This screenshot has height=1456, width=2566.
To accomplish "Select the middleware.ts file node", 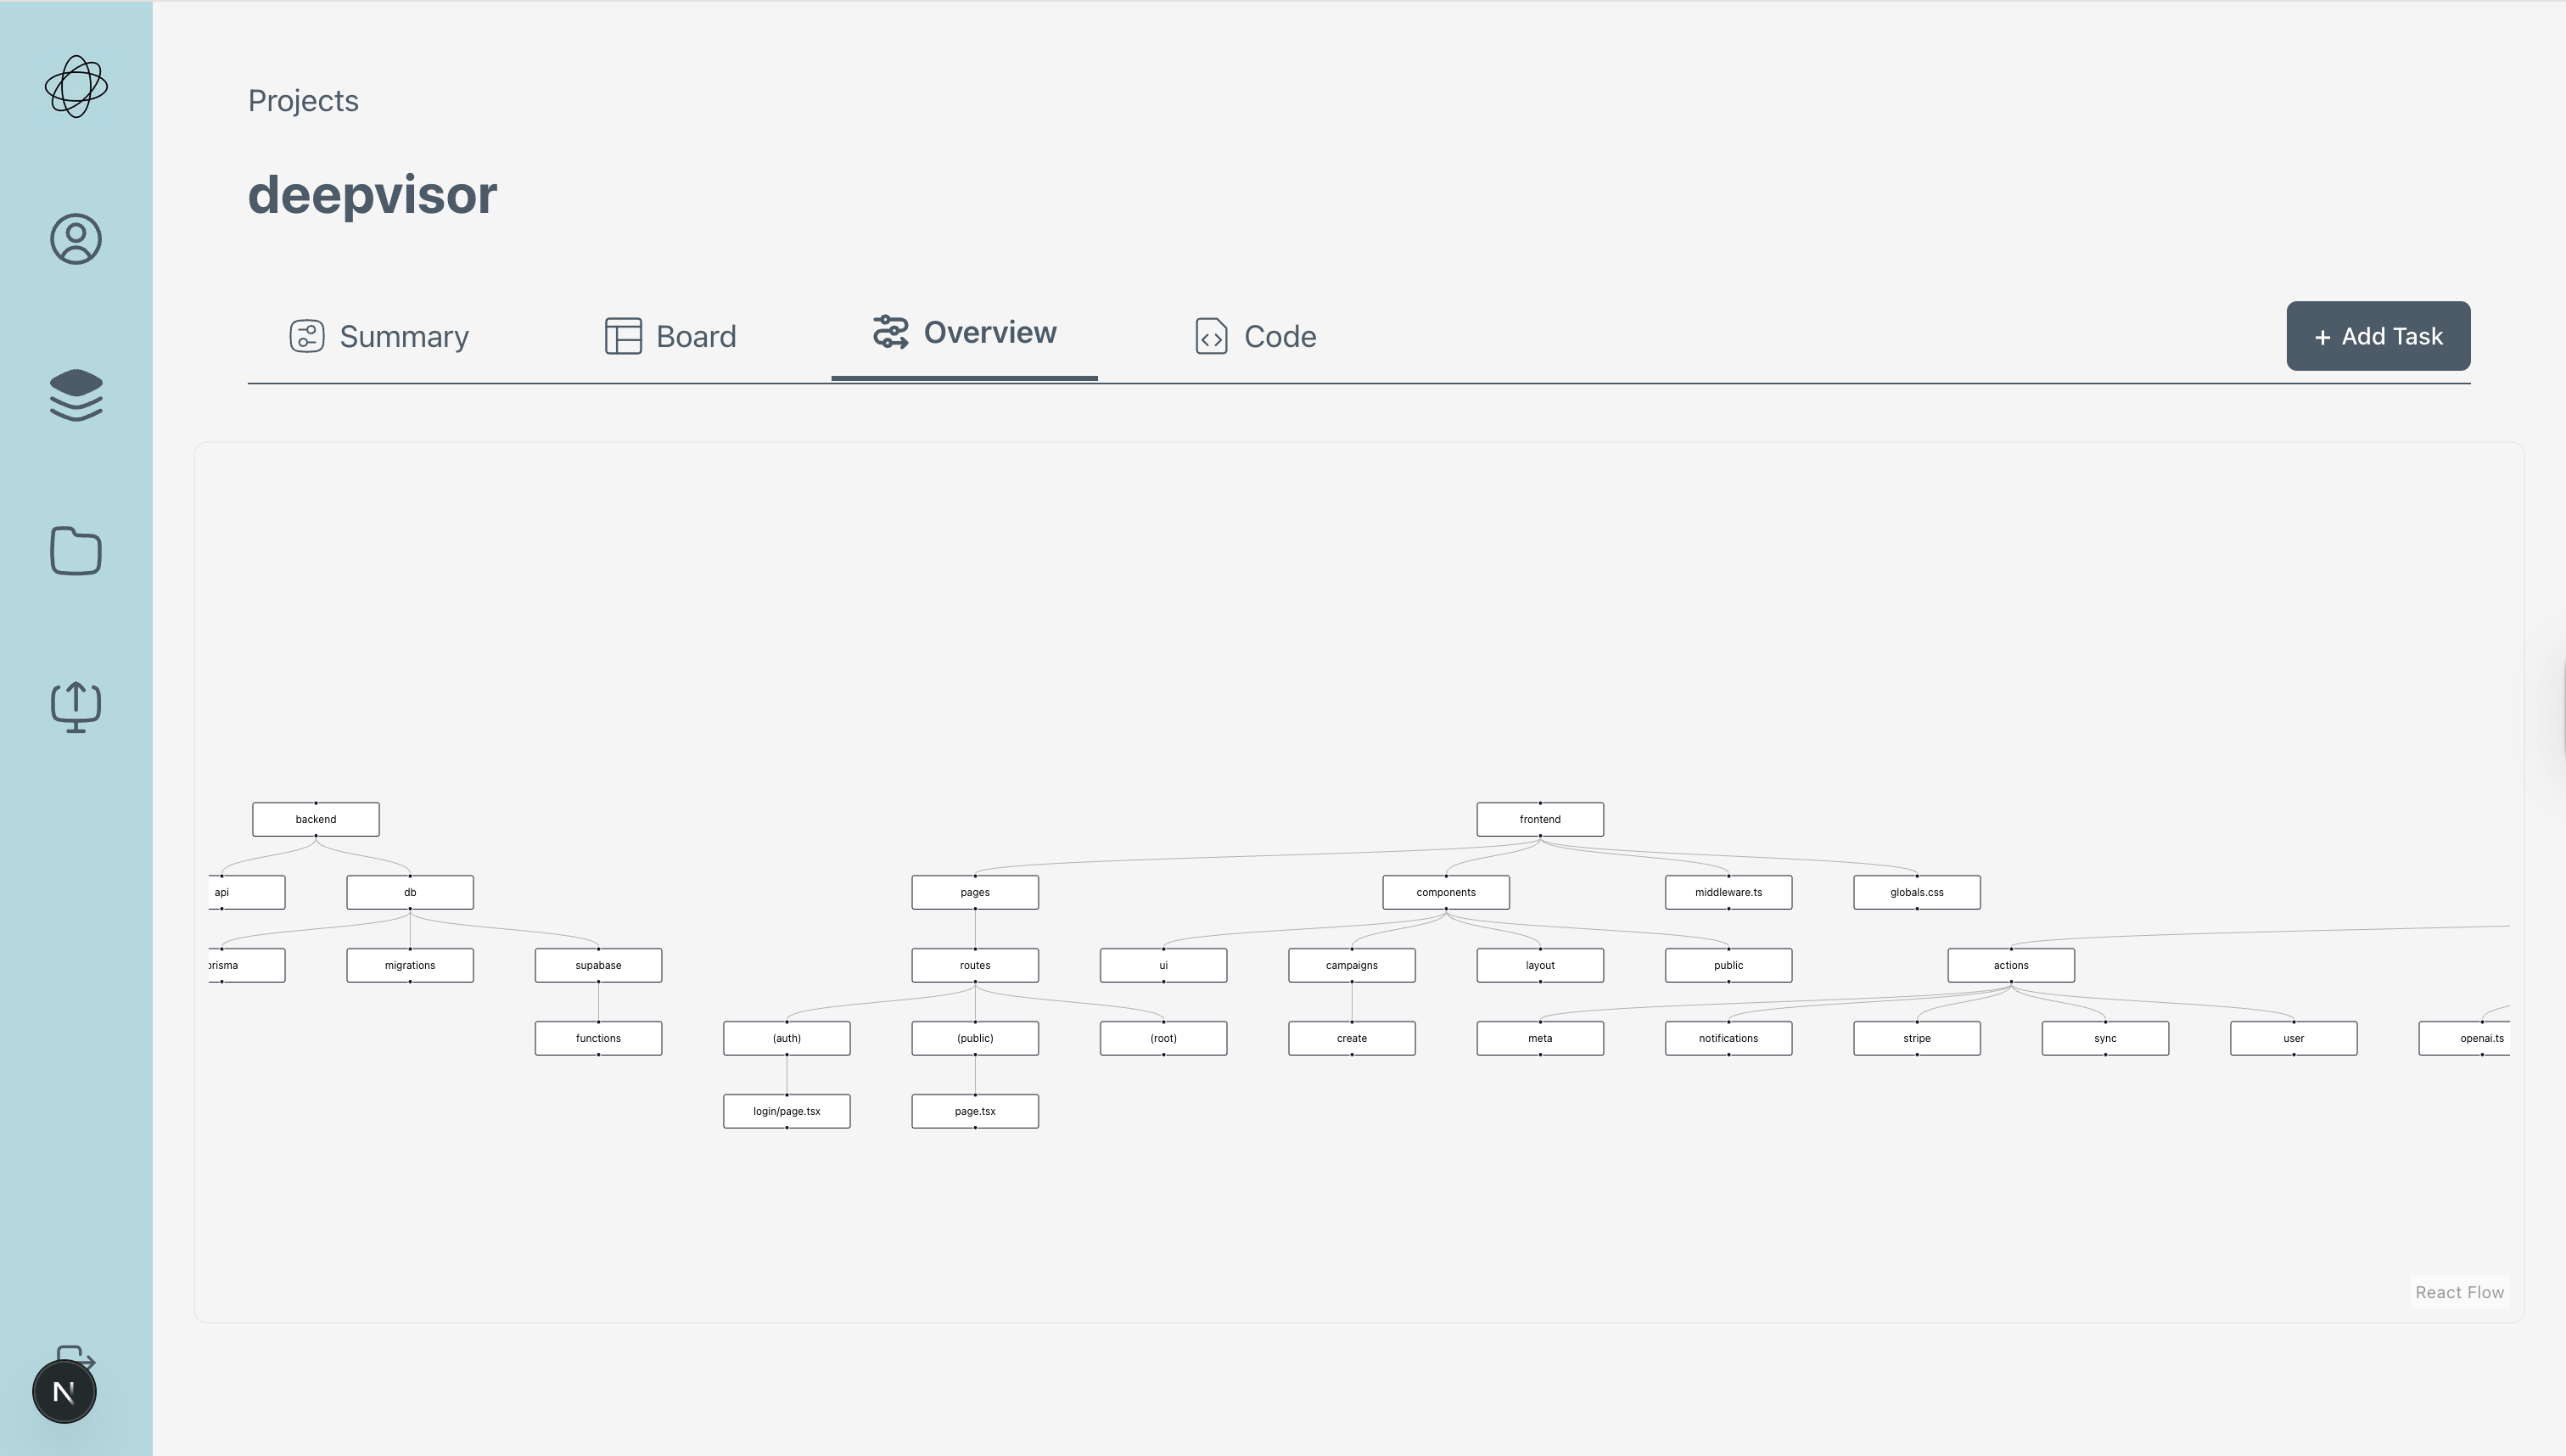I will click(x=1728, y=892).
